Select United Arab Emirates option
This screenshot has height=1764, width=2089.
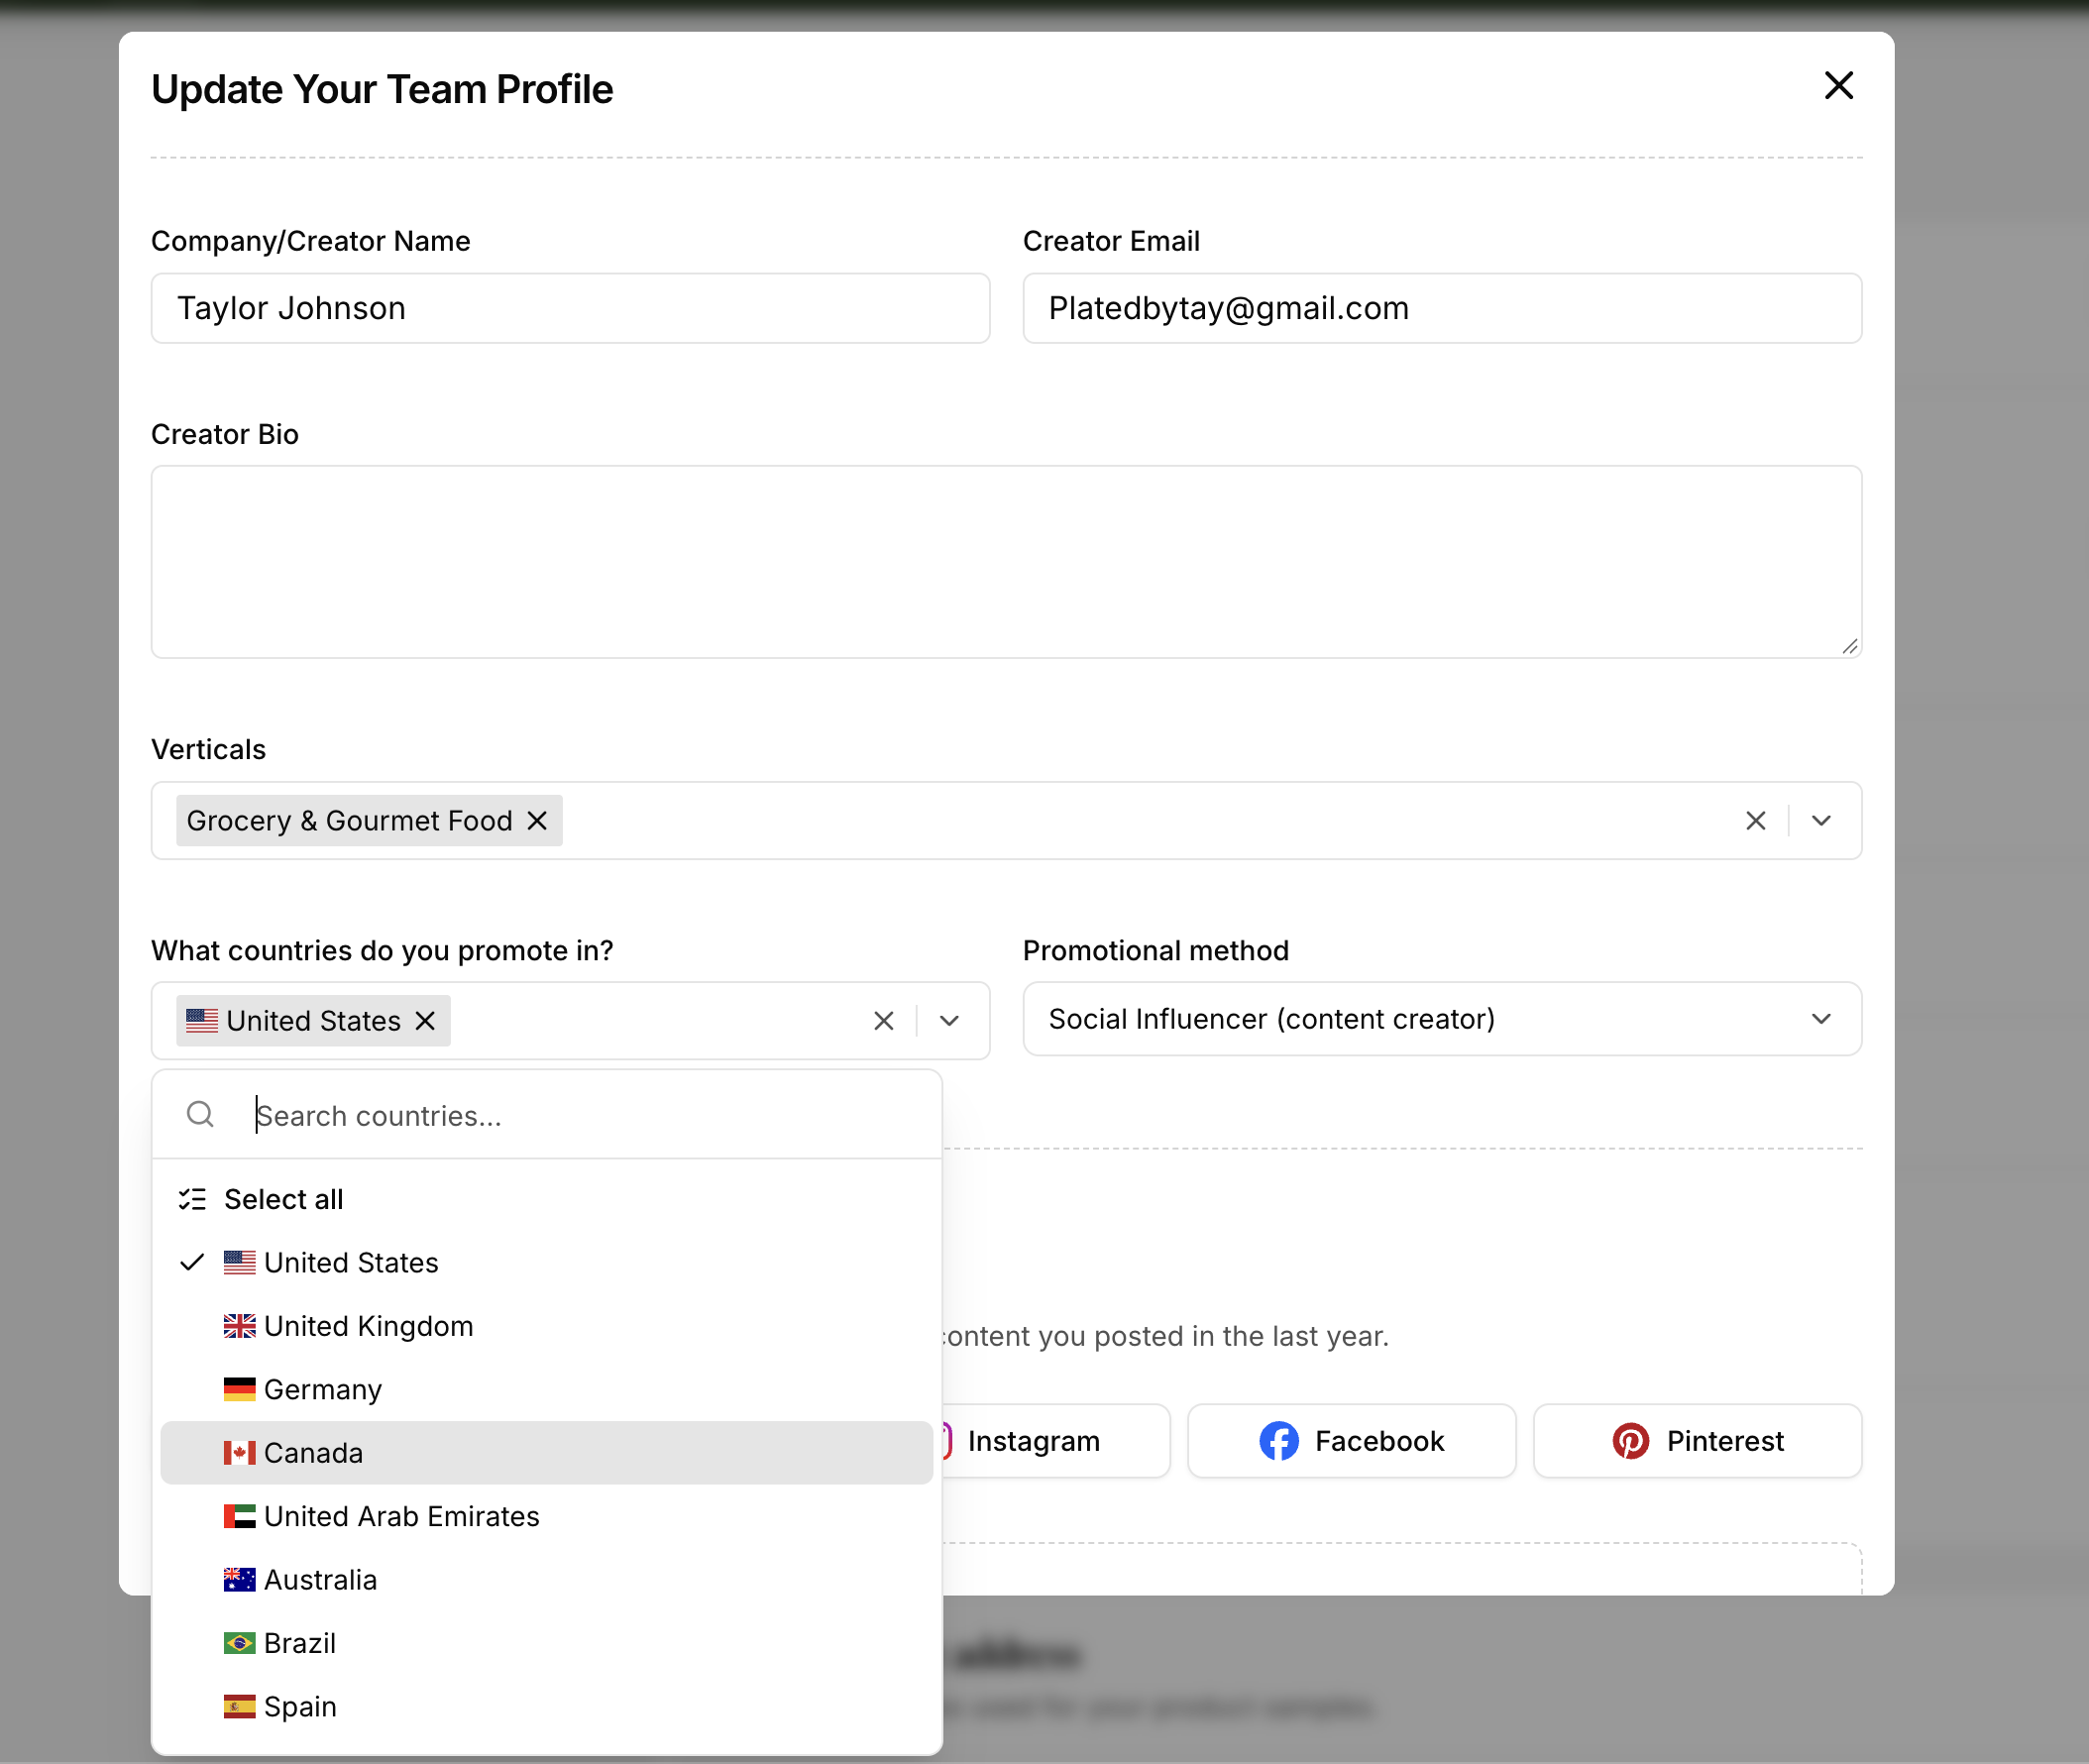(547, 1517)
